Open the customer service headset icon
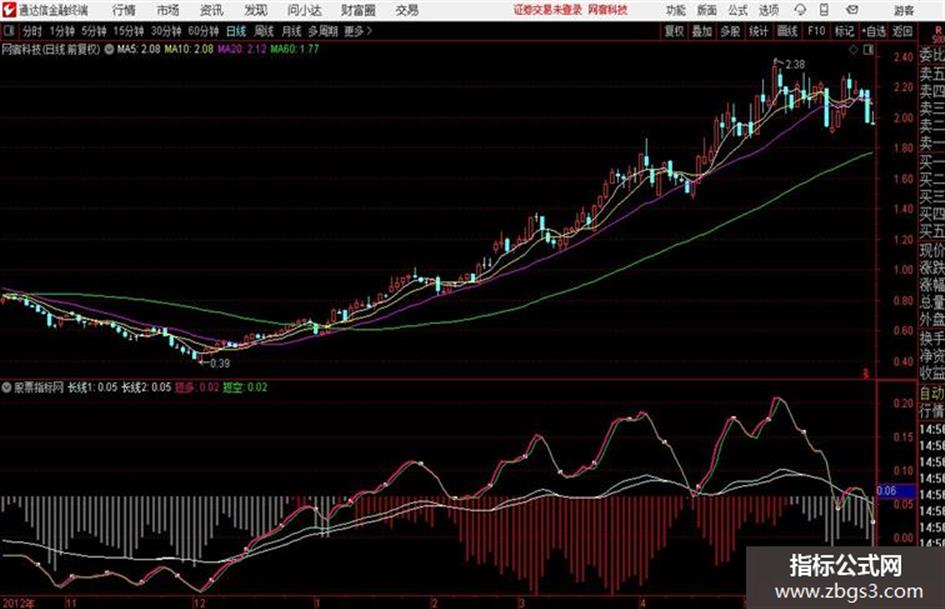 point(800,10)
